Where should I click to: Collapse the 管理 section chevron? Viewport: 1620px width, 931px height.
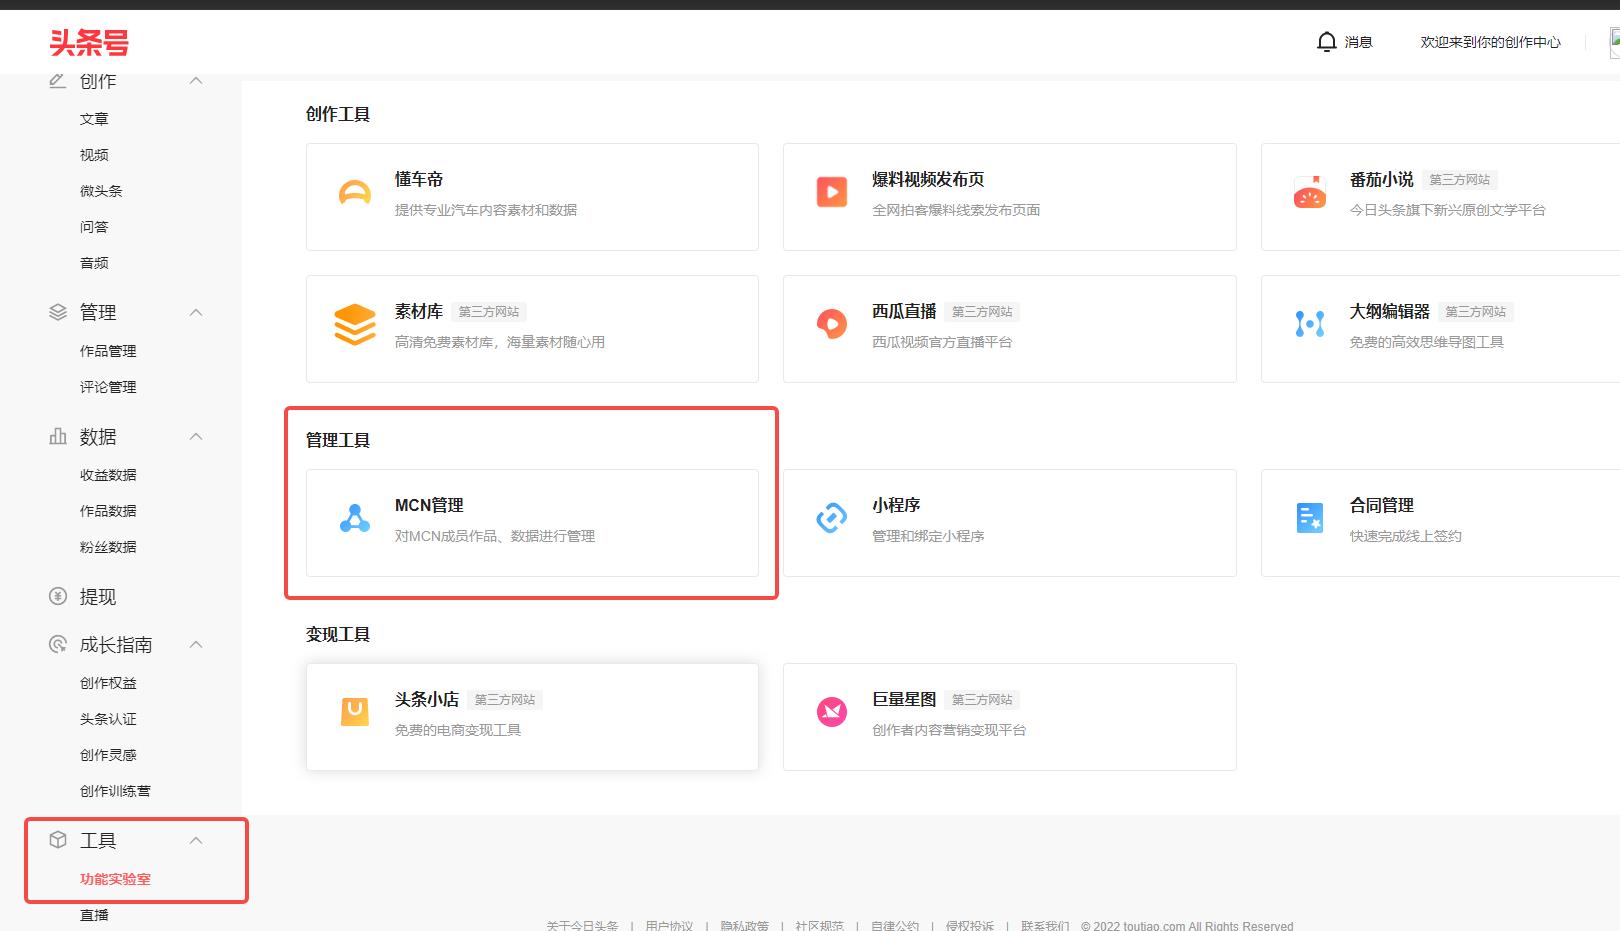tap(196, 313)
